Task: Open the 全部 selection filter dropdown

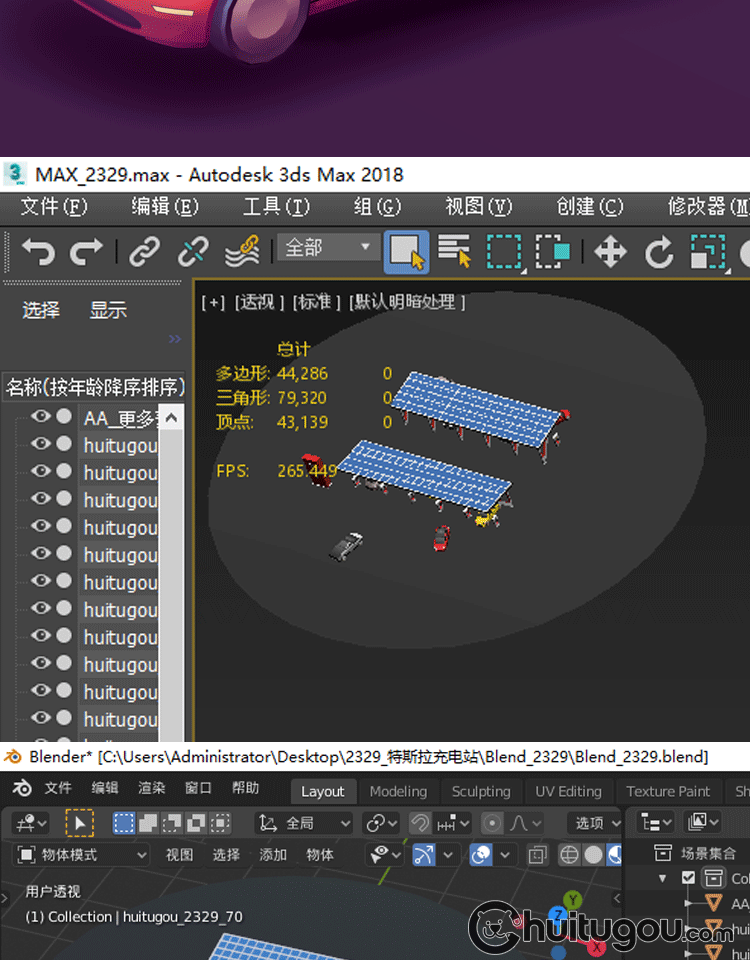Action: click(328, 247)
